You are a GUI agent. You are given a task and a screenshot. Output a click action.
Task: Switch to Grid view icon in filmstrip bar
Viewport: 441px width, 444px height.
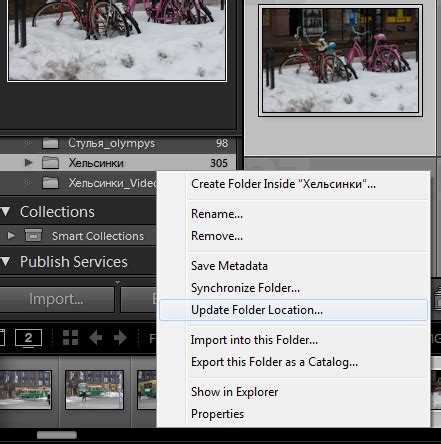tap(71, 338)
